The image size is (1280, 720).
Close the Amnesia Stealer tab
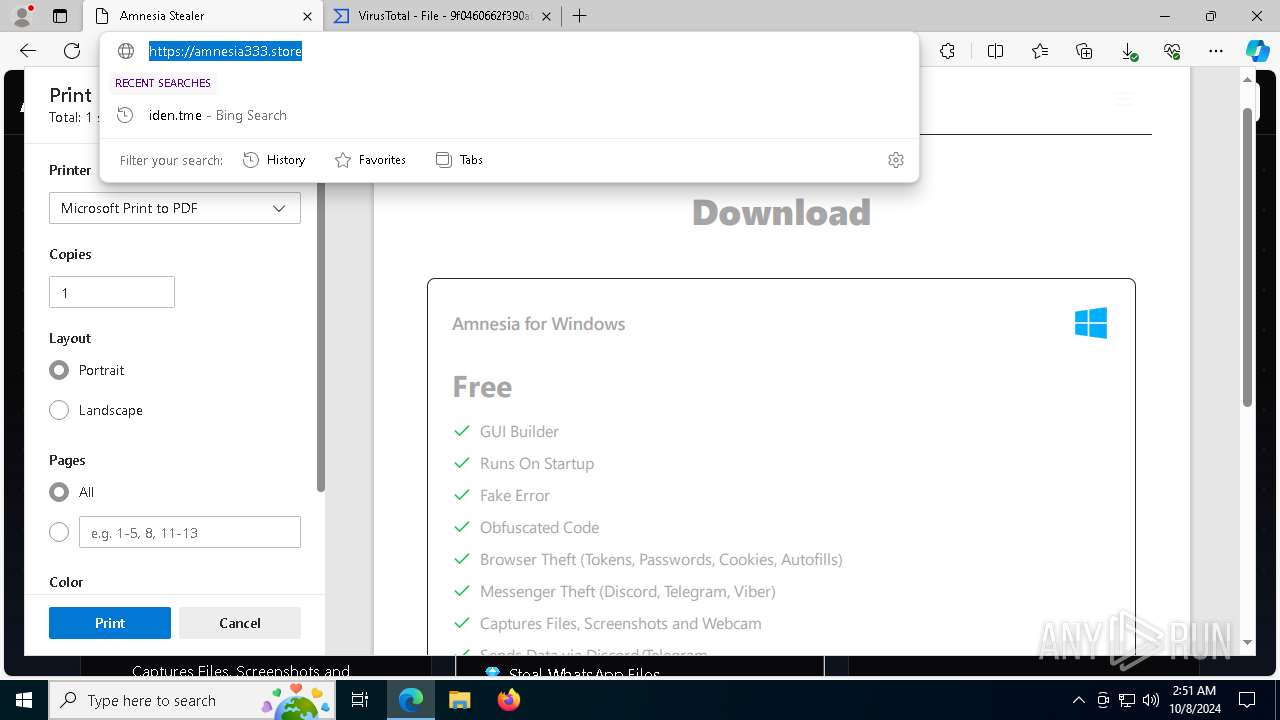click(x=307, y=16)
